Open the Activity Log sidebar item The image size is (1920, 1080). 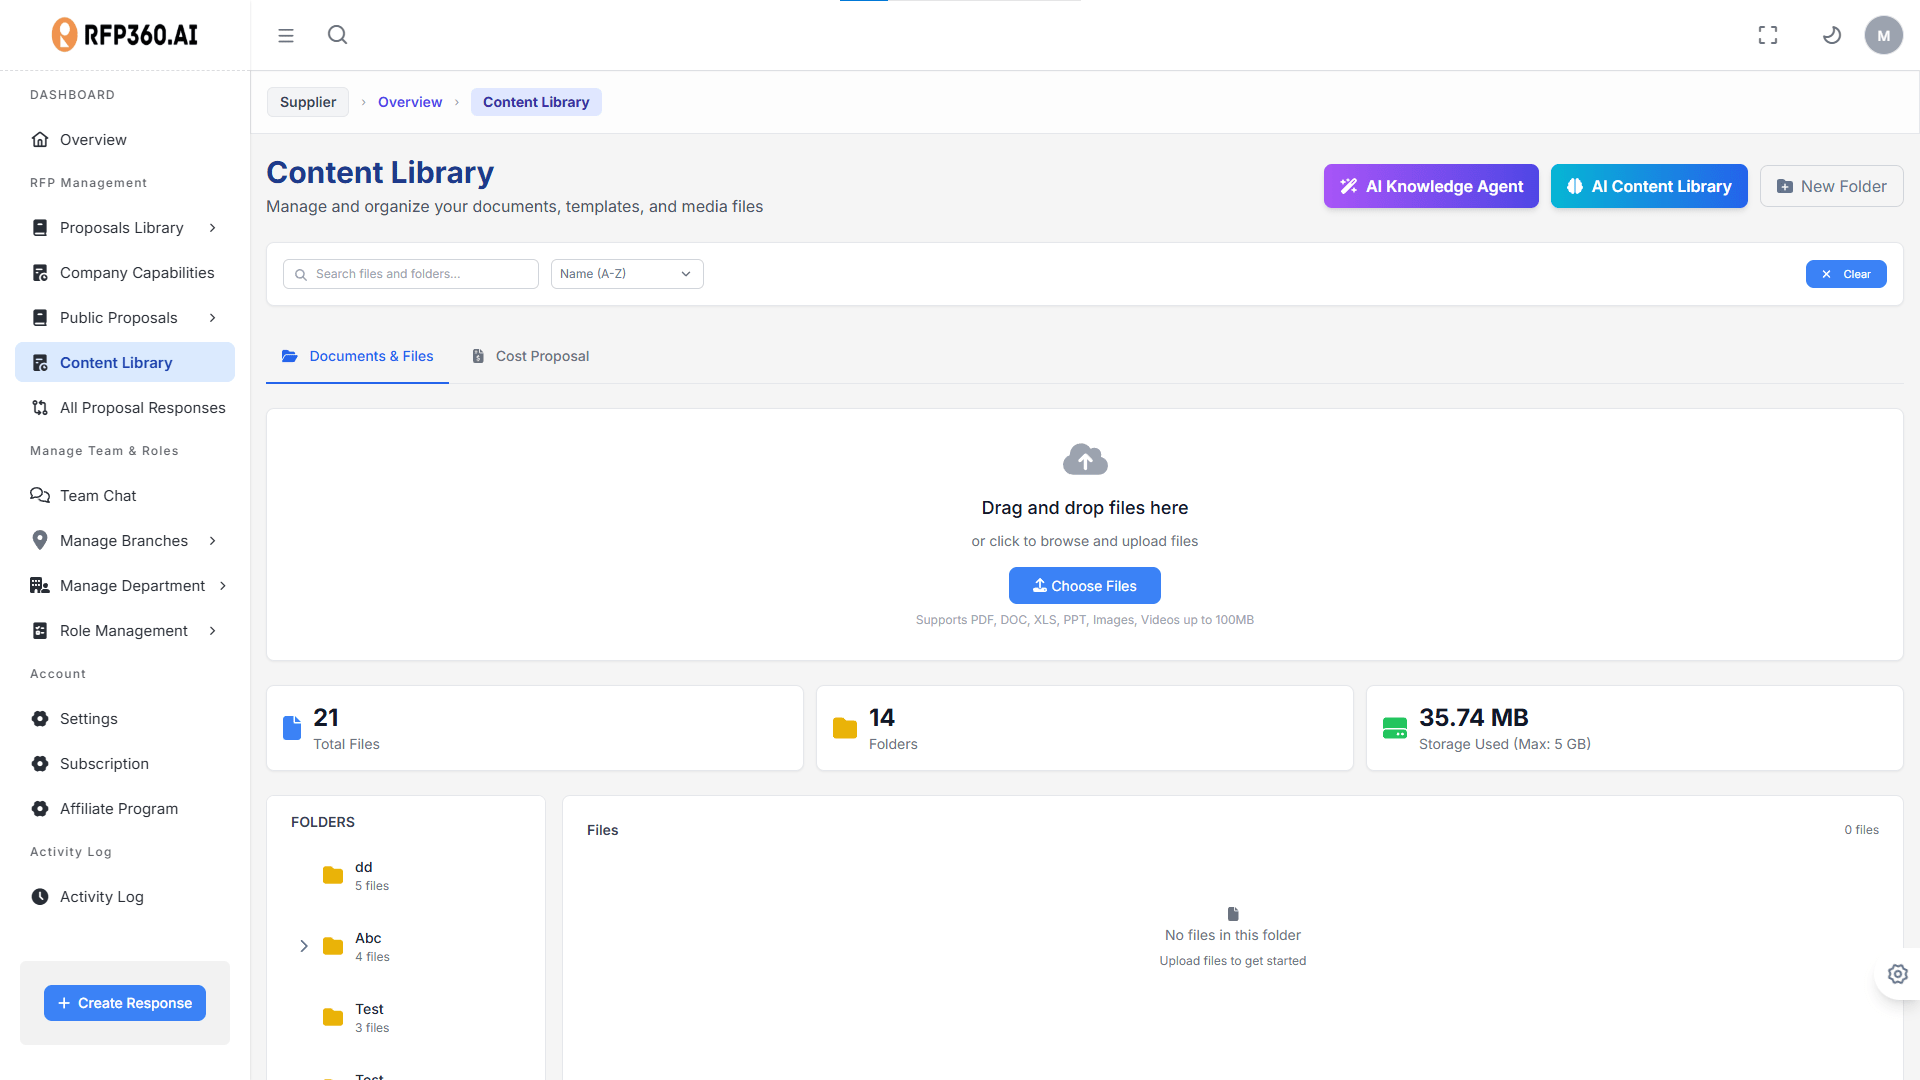(101, 897)
